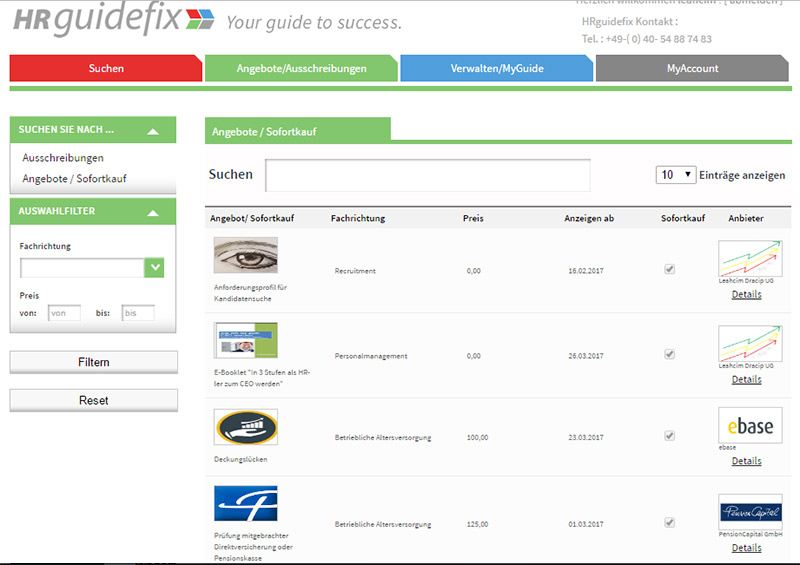This screenshot has height=565, width=800.
Task: Click the Deckungslücken hand icon image
Action: point(245,427)
